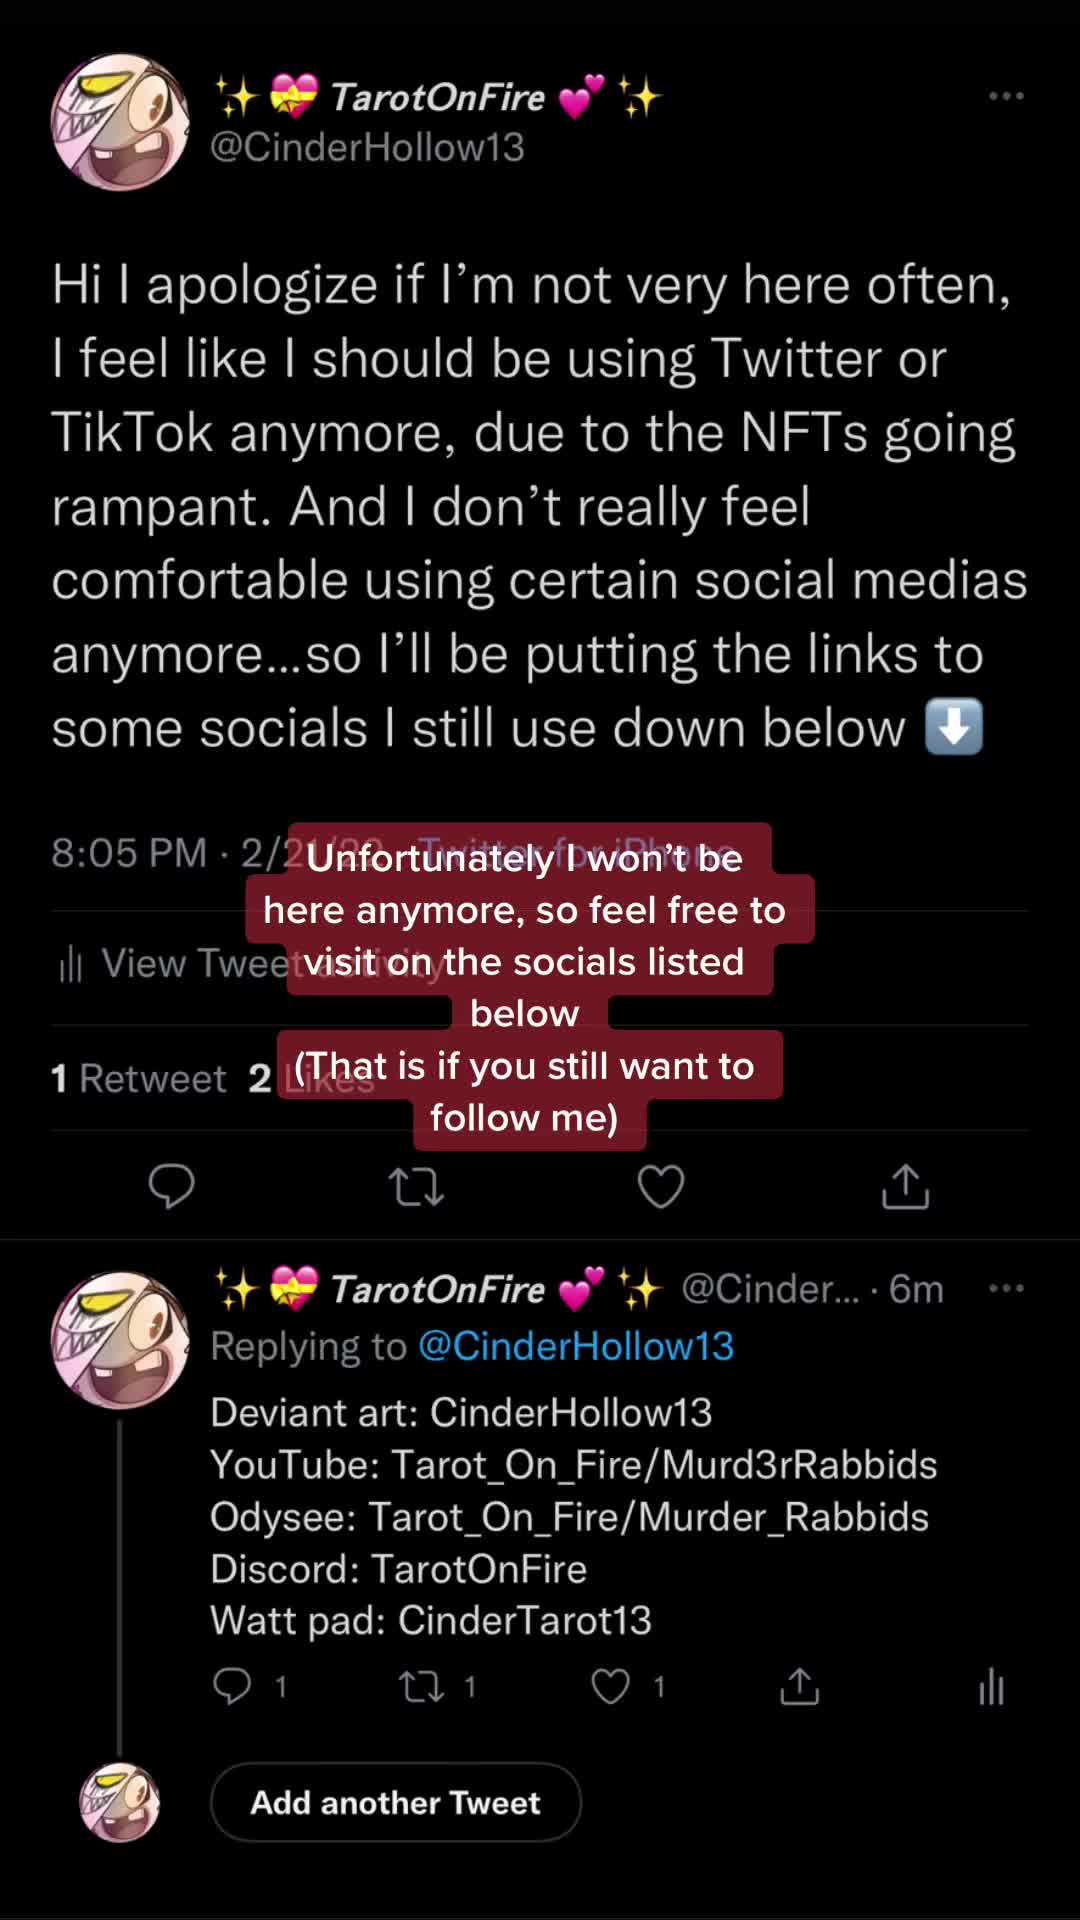Share the reply tweet with socials list
Viewport: 1080px width, 1920px height.
pyautogui.click(x=800, y=1686)
